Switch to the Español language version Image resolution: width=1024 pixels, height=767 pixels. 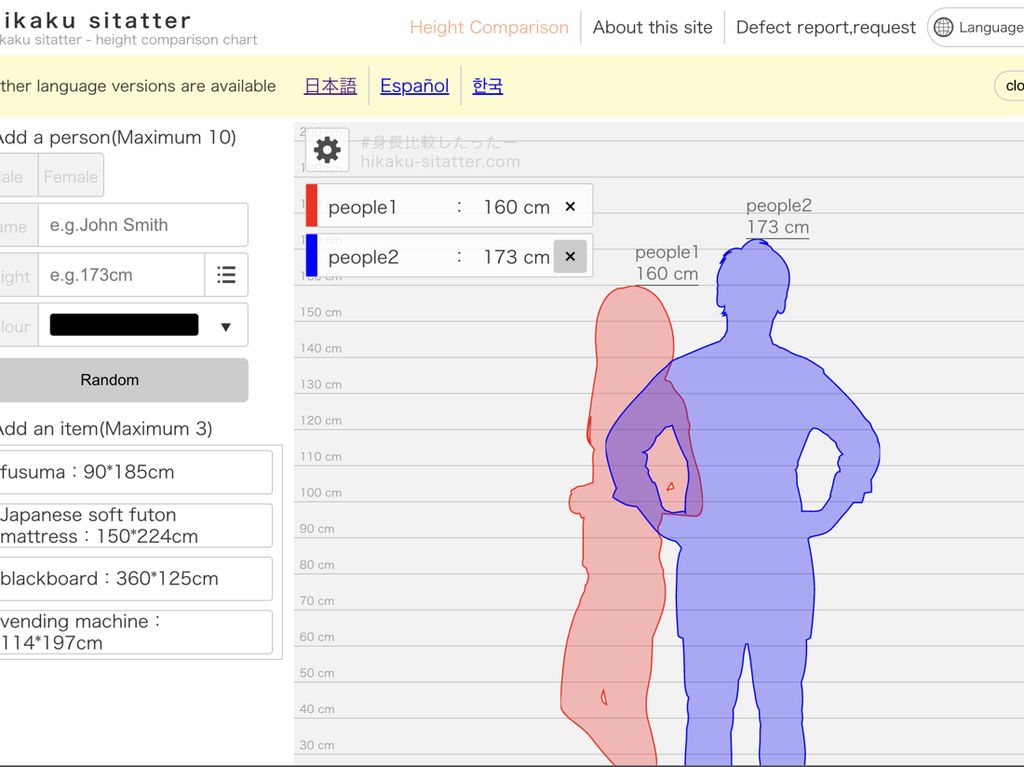pyautogui.click(x=414, y=86)
